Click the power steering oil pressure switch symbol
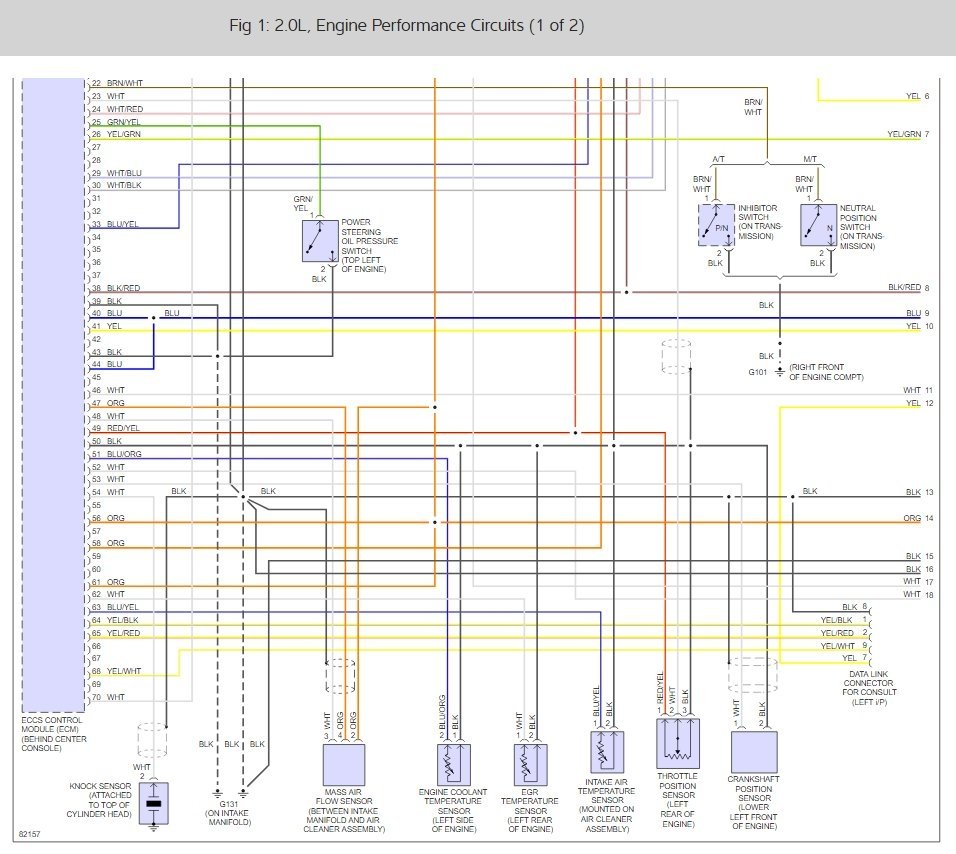 click(320, 241)
